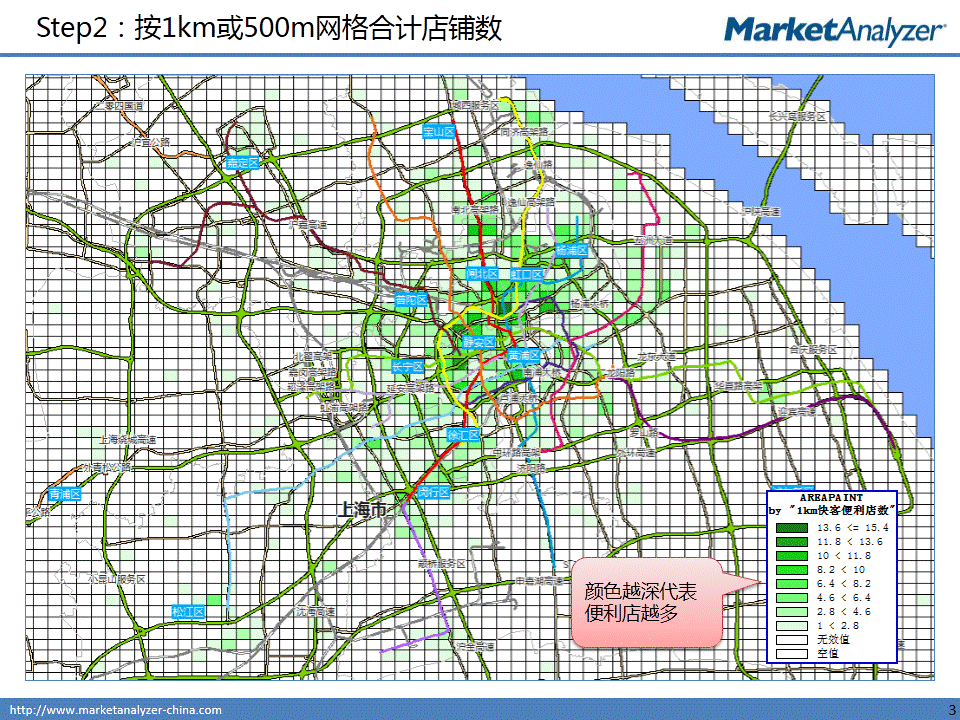Open the marketanalyzer-china.com link

pos(116,710)
